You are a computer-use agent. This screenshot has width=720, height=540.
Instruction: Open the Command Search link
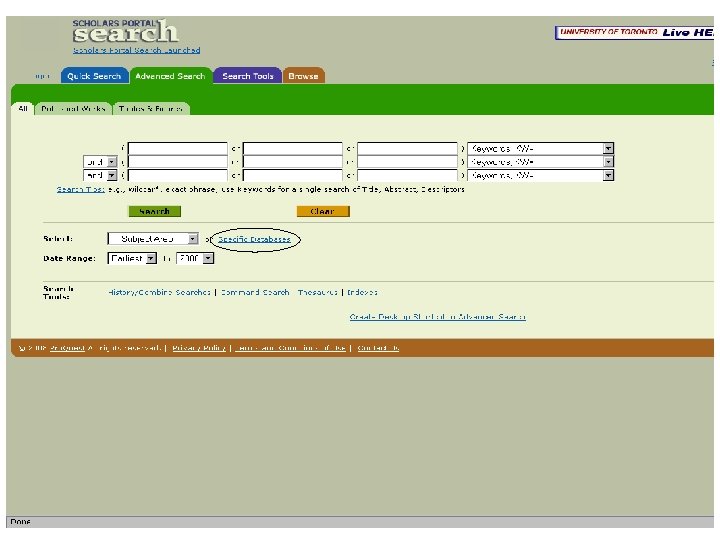pos(255,292)
